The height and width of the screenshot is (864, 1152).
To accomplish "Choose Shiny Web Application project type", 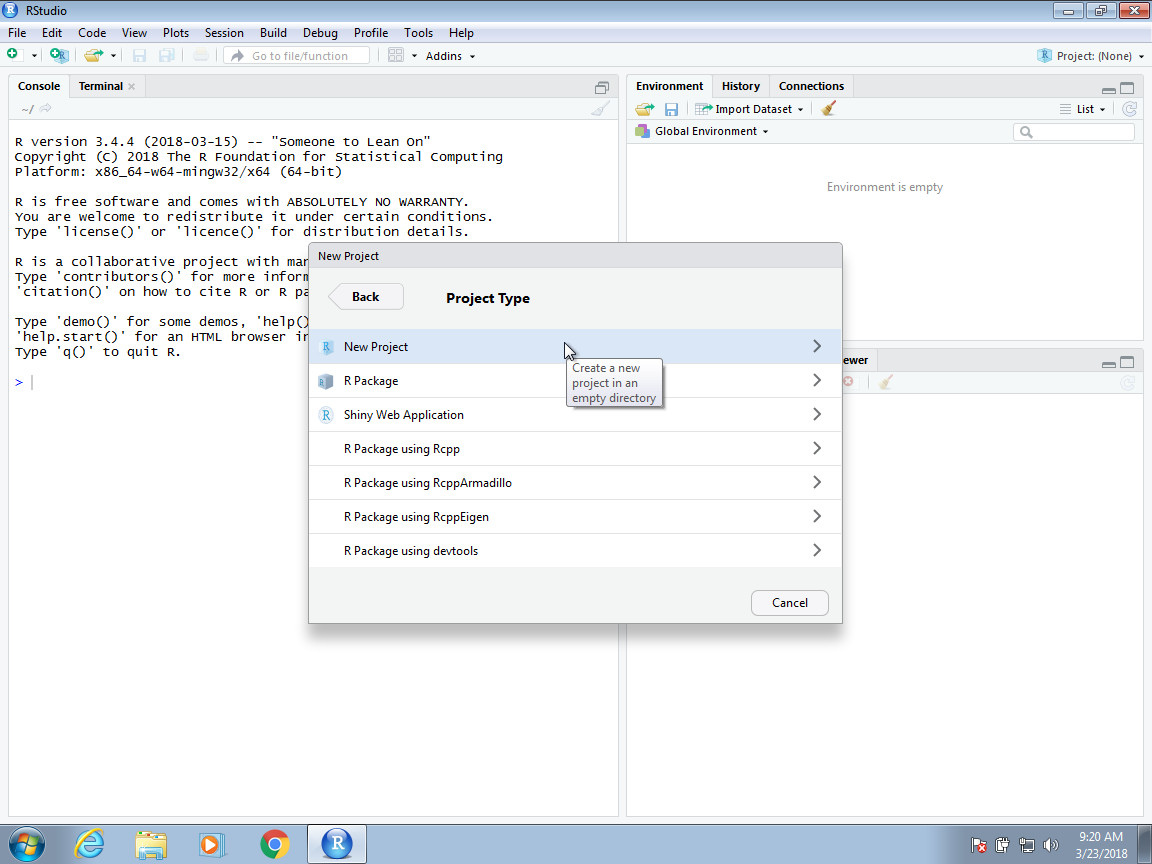I will tap(575, 414).
